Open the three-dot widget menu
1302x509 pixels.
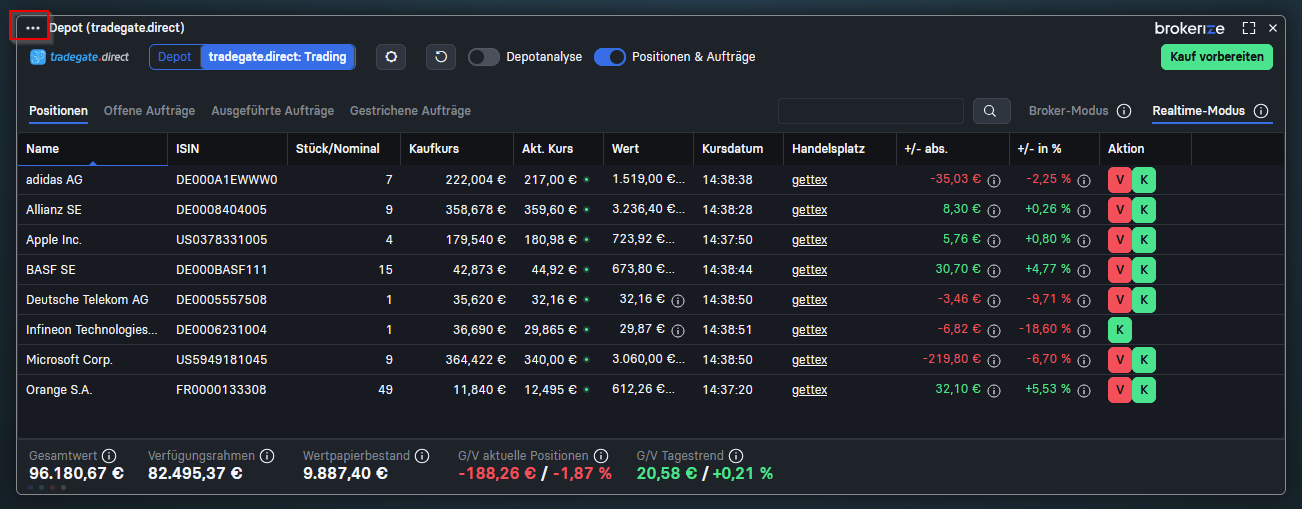pyautogui.click(x=33, y=28)
